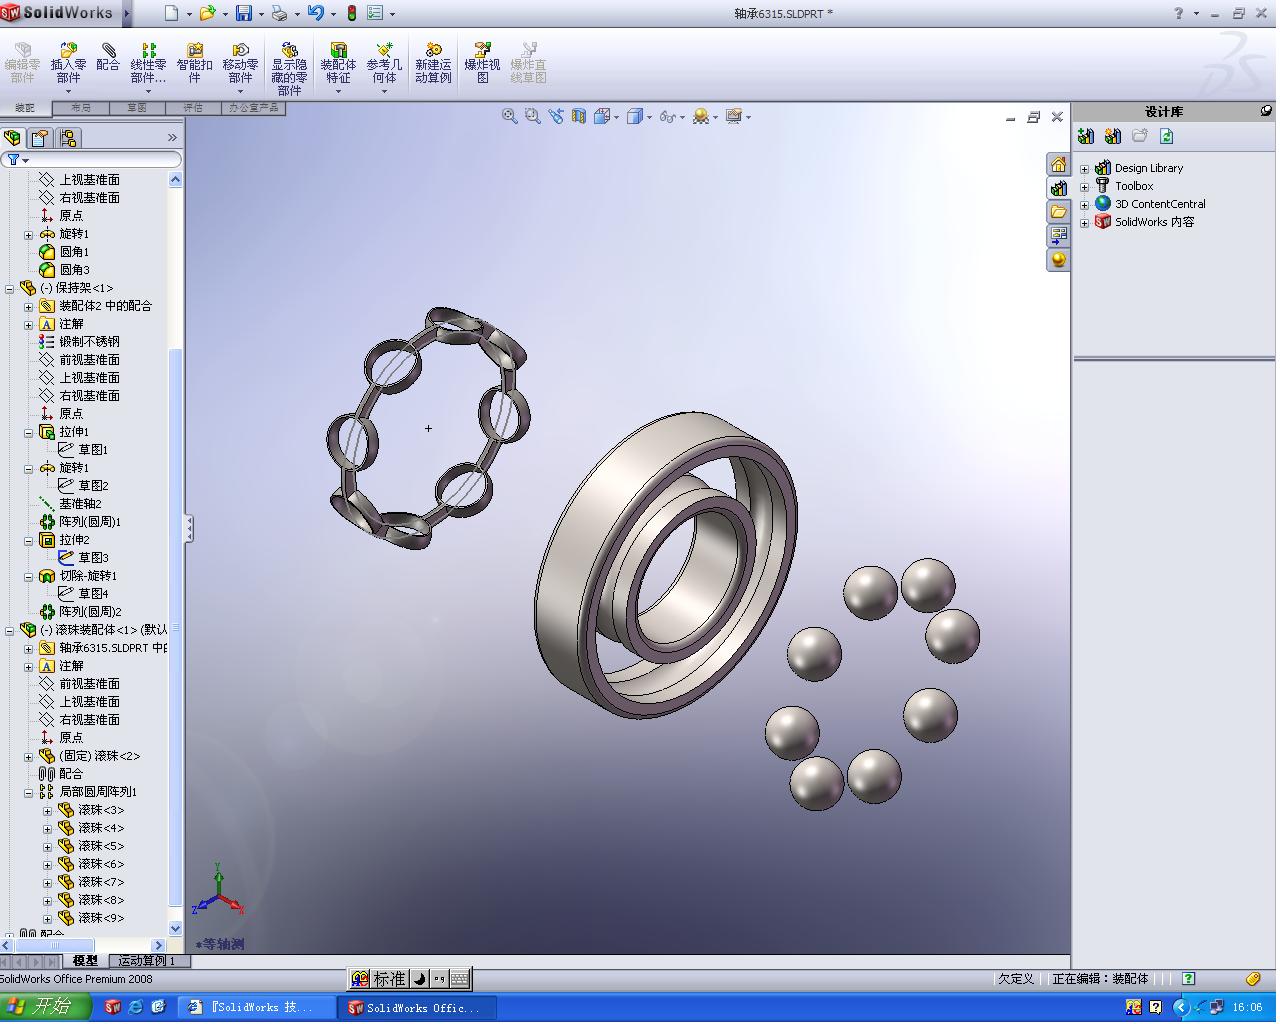Click the New document icon

coord(171,13)
